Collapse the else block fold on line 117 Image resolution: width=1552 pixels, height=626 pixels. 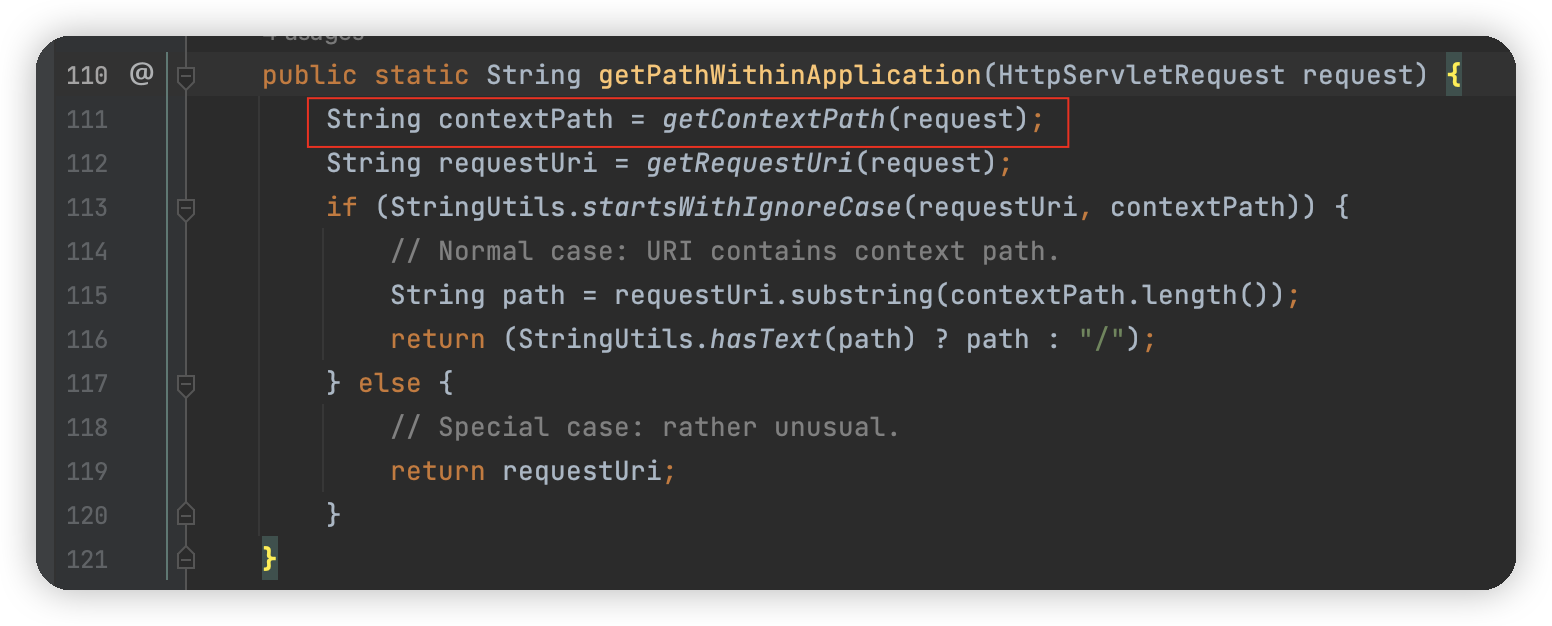(x=185, y=383)
